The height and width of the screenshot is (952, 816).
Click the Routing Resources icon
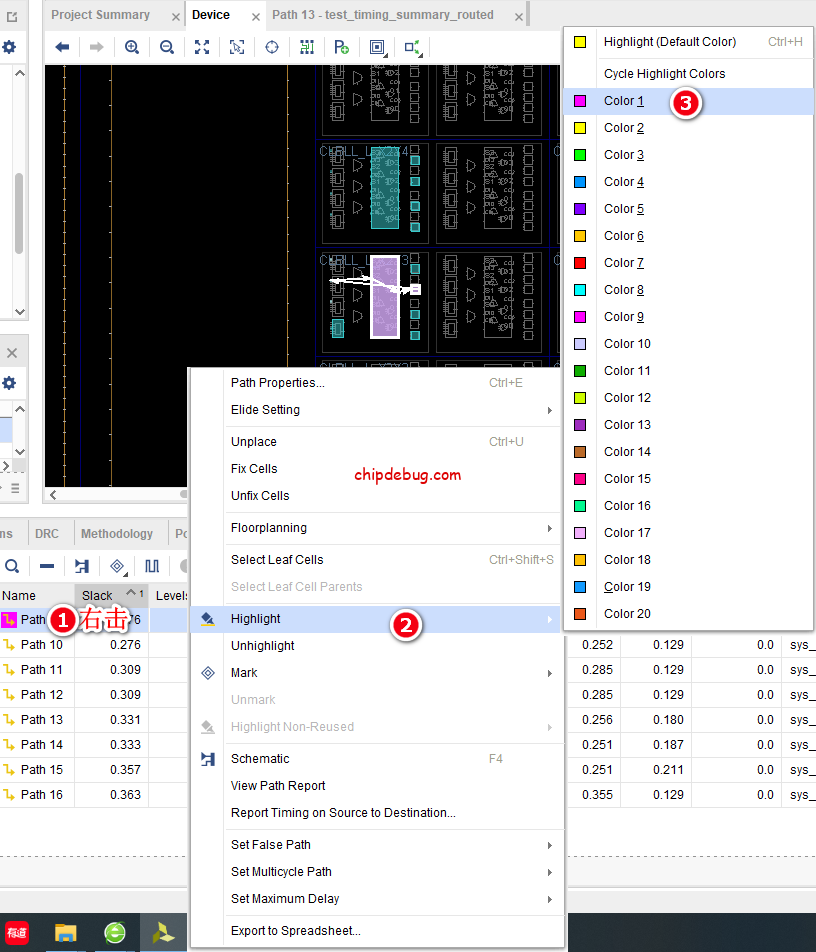307,47
